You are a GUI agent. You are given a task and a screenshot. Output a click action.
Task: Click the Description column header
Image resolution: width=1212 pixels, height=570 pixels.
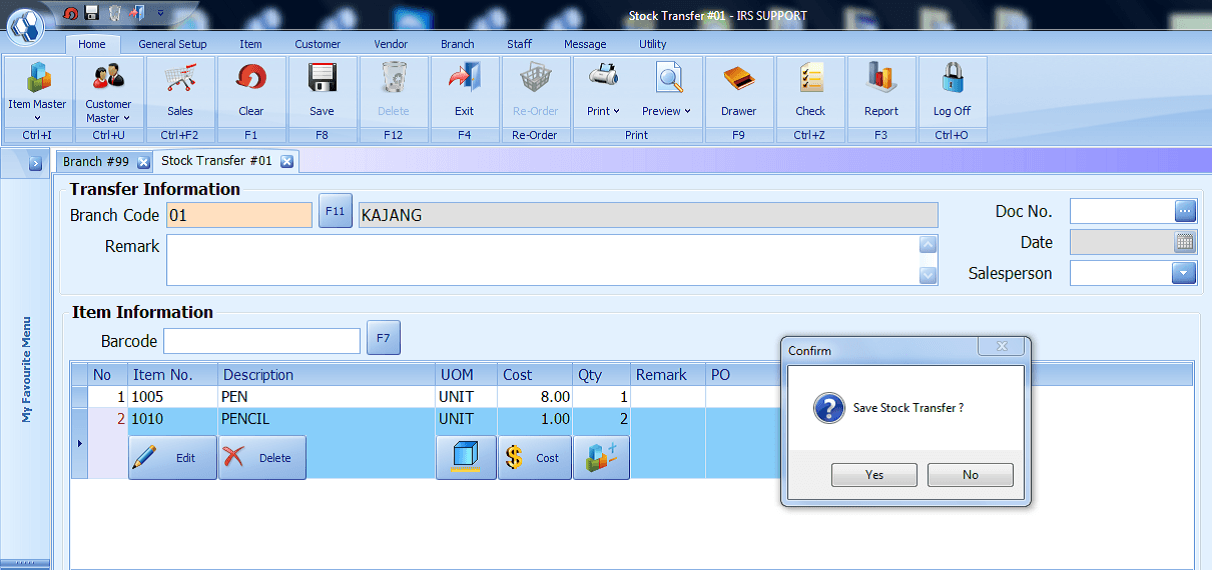coord(326,375)
